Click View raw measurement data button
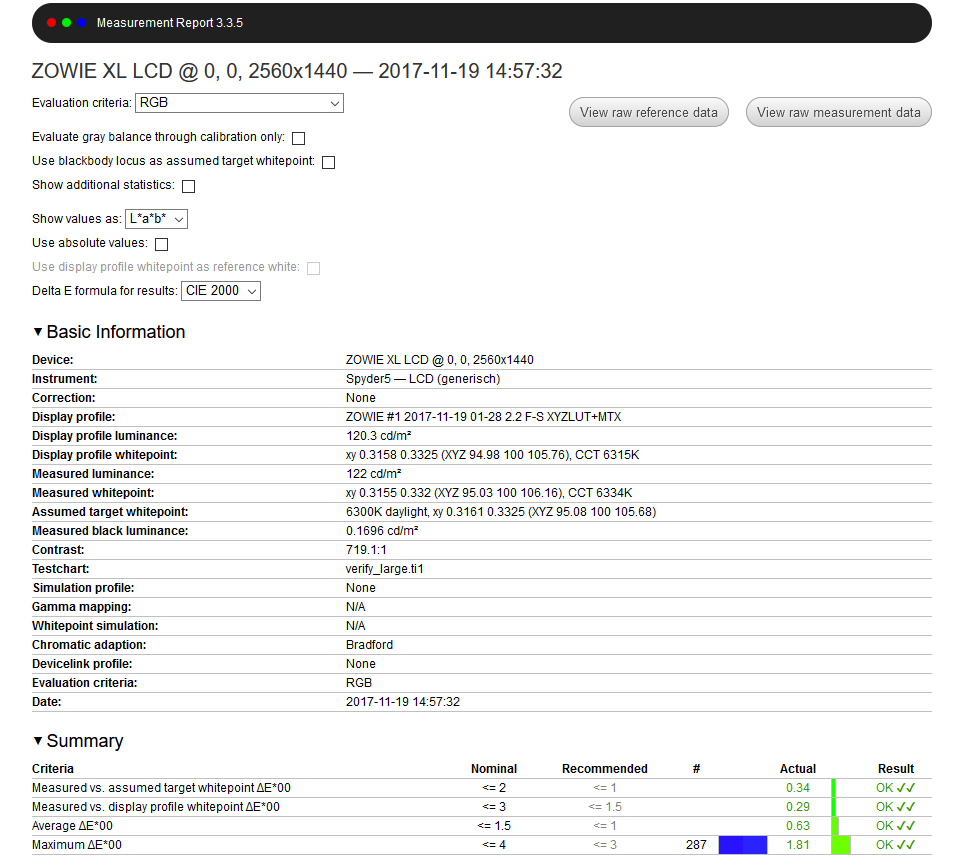 (838, 112)
